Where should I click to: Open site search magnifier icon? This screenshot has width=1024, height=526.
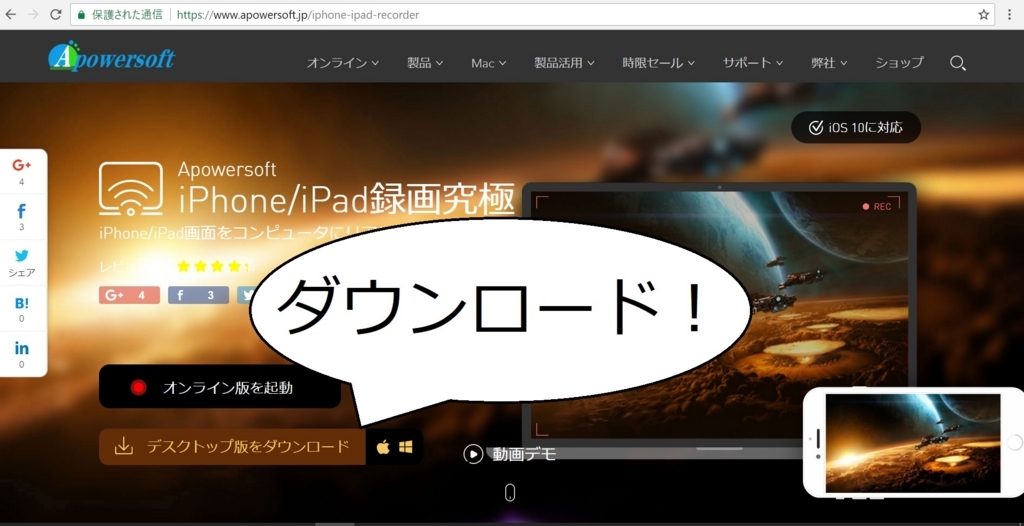tap(958, 63)
